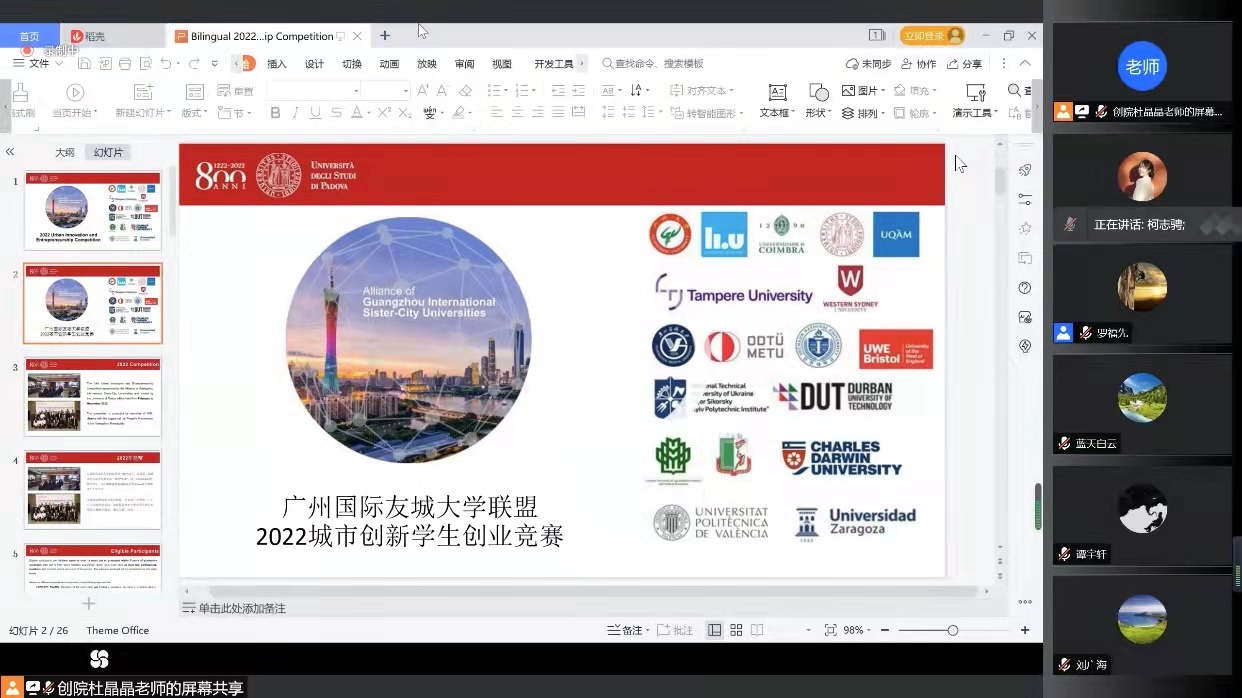Click the 协作 collaborate button
The width and height of the screenshot is (1242, 698).
point(917,64)
